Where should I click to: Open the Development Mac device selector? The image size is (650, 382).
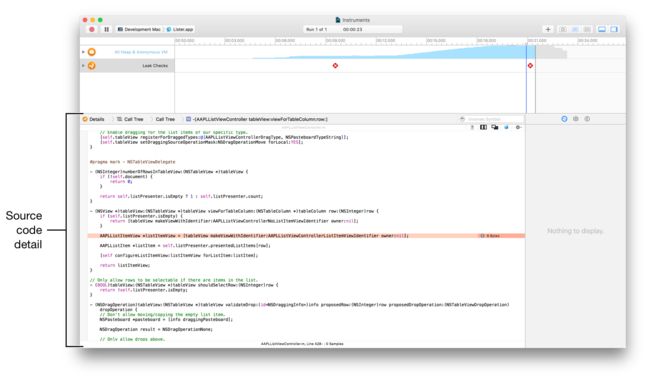(x=139, y=29)
